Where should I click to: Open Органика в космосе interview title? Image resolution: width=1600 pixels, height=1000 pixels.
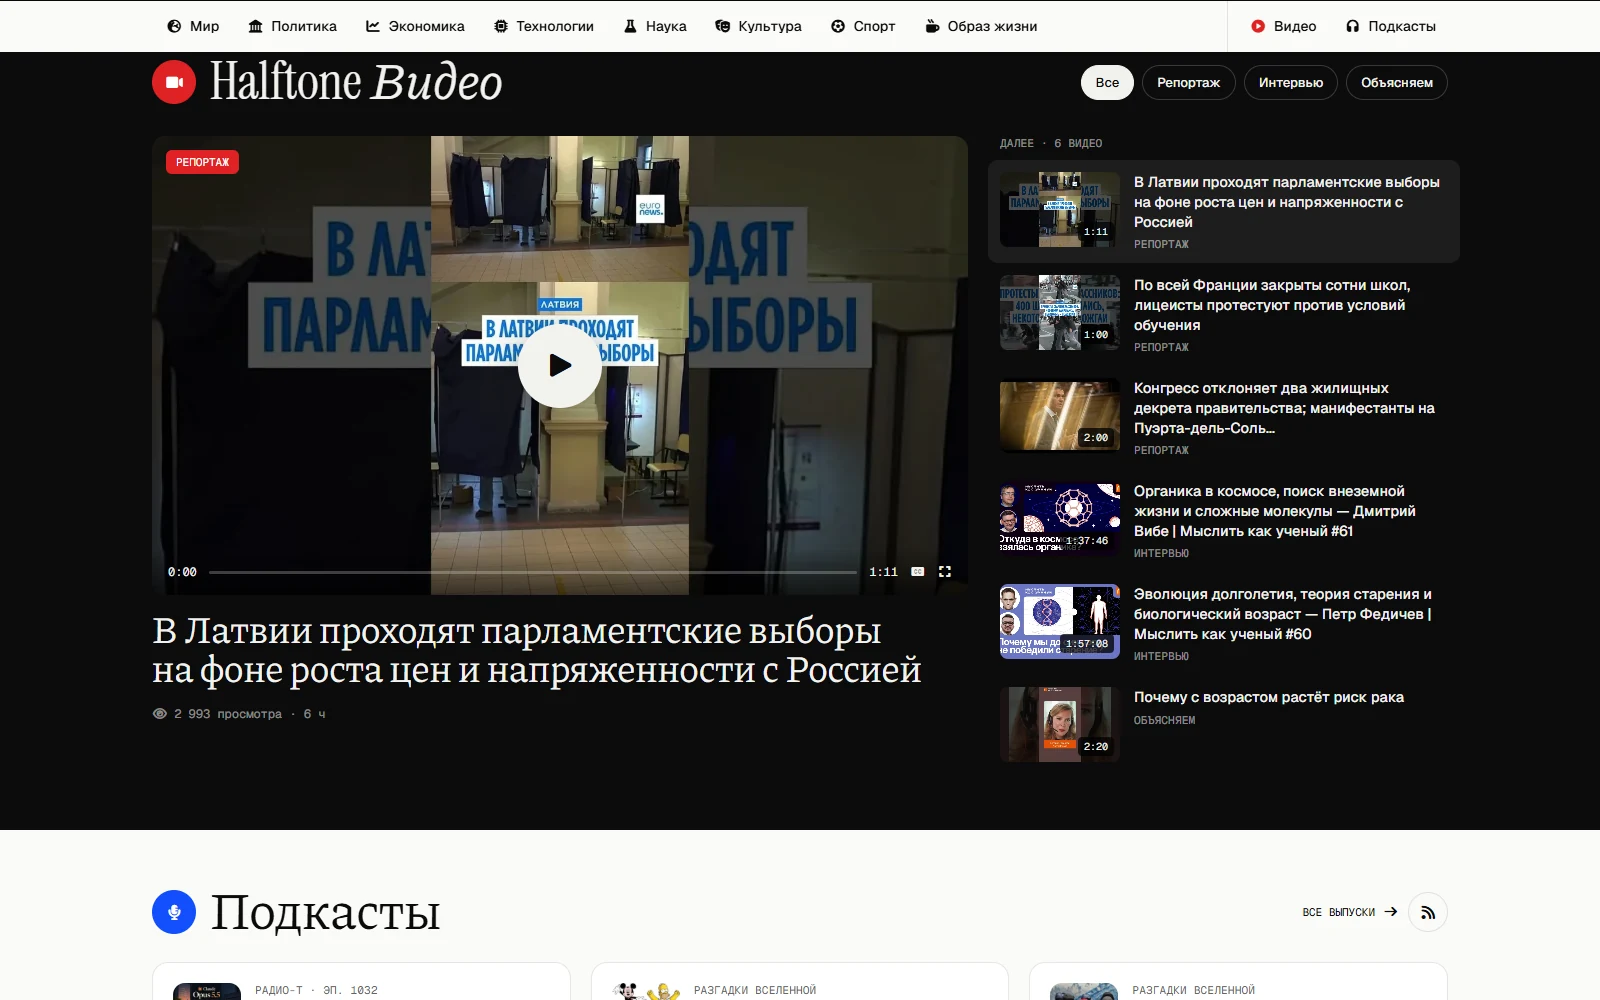[x=1275, y=511]
